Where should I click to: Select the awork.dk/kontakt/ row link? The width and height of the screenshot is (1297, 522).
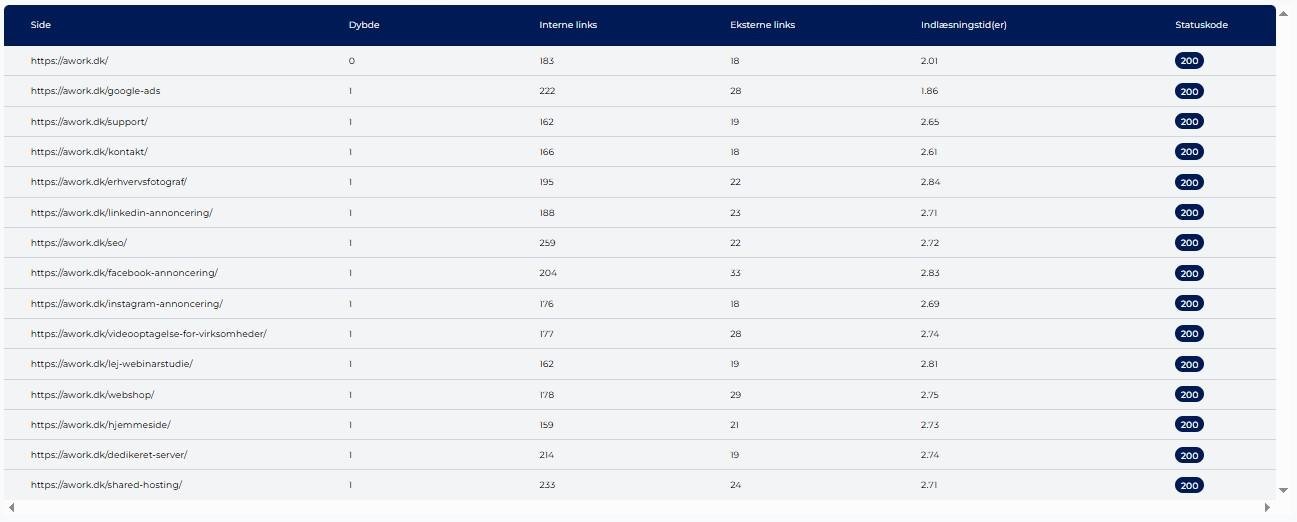[89, 152]
